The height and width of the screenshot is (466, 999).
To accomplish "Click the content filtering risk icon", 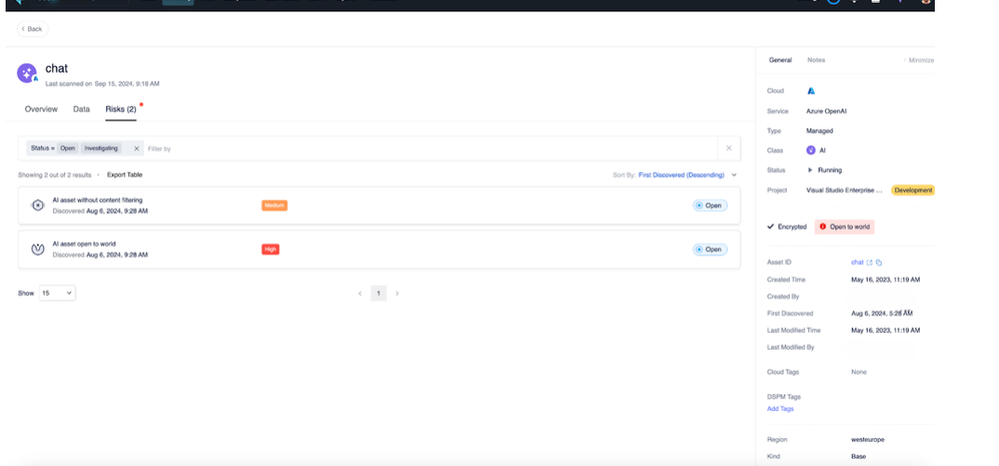I will point(38,205).
